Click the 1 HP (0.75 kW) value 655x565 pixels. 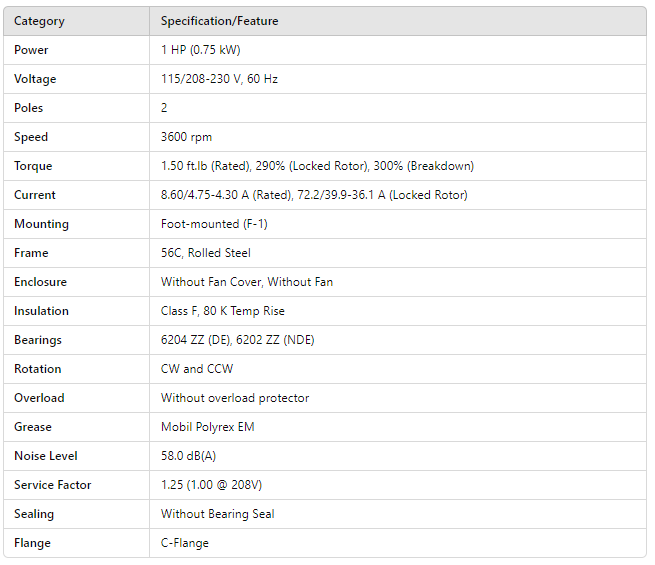tap(201, 50)
